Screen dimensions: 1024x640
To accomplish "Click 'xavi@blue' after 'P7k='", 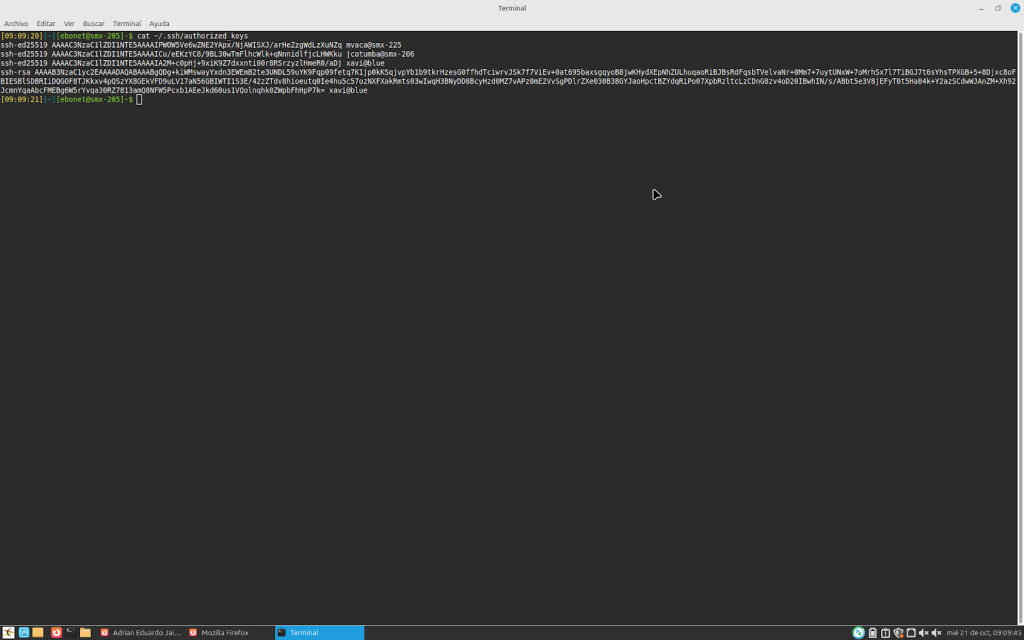I will pos(348,90).
